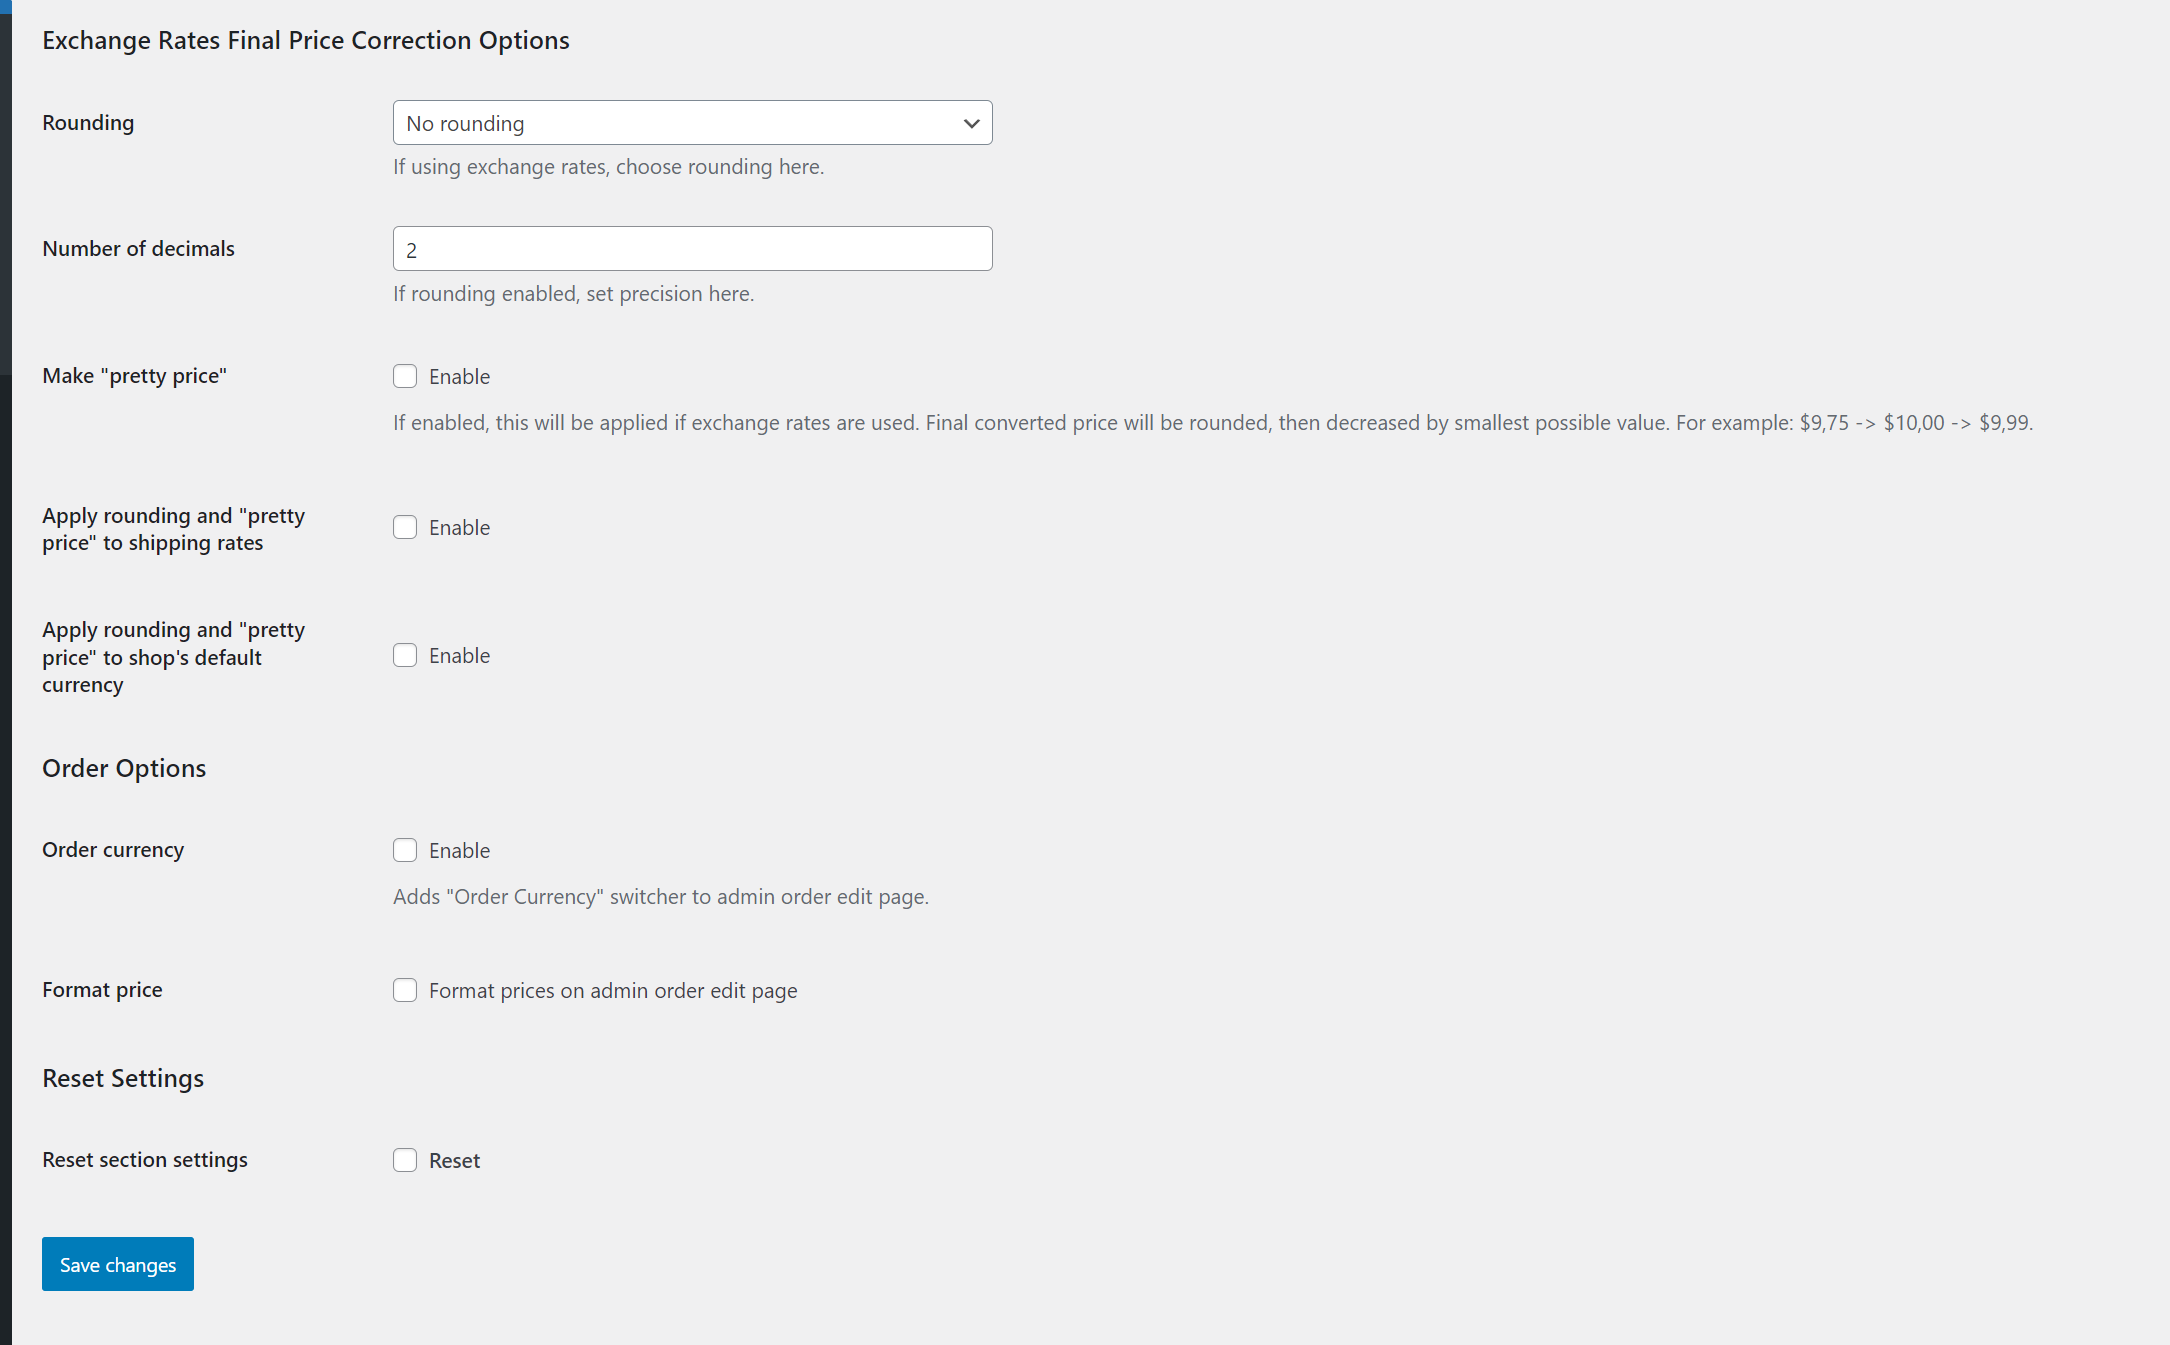Screen dimensions: 2170x1345
Task: Click the Order Options section heading
Action: pos(124,768)
